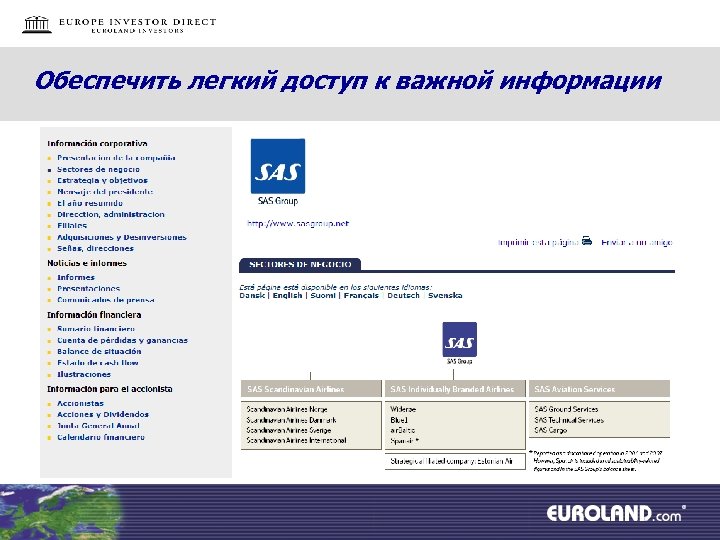Image resolution: width=720 pixels, height=540 pixels.
Task: Open Junta General Anual
Action: (x=98, y=426)
